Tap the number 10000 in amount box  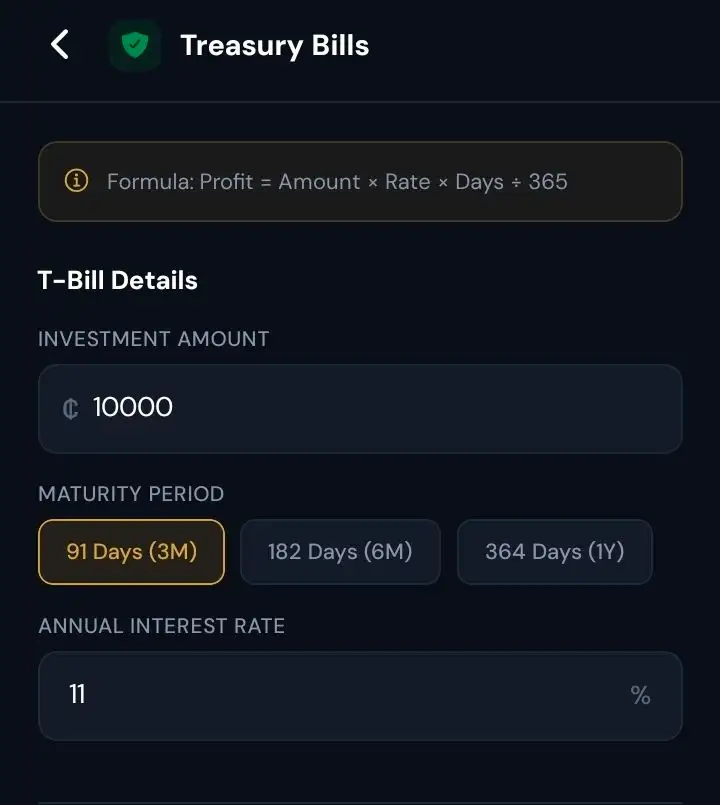pos(132,407)
